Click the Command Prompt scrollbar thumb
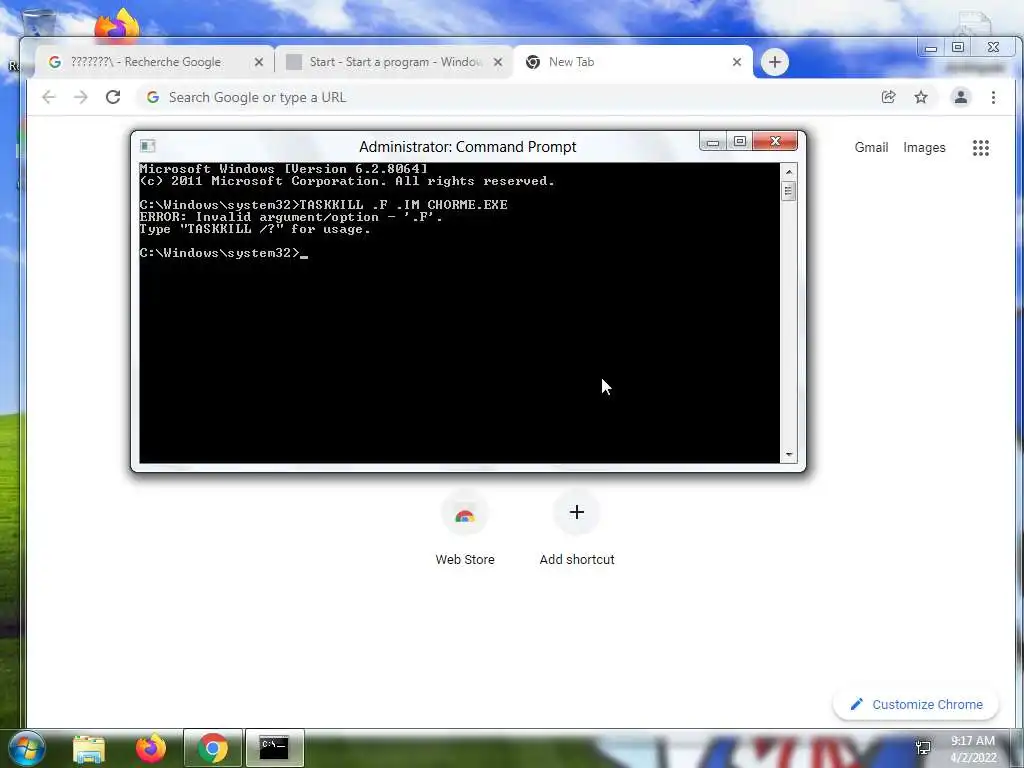The width and height of the screenshot is (1024, 768). pos(789,191)
